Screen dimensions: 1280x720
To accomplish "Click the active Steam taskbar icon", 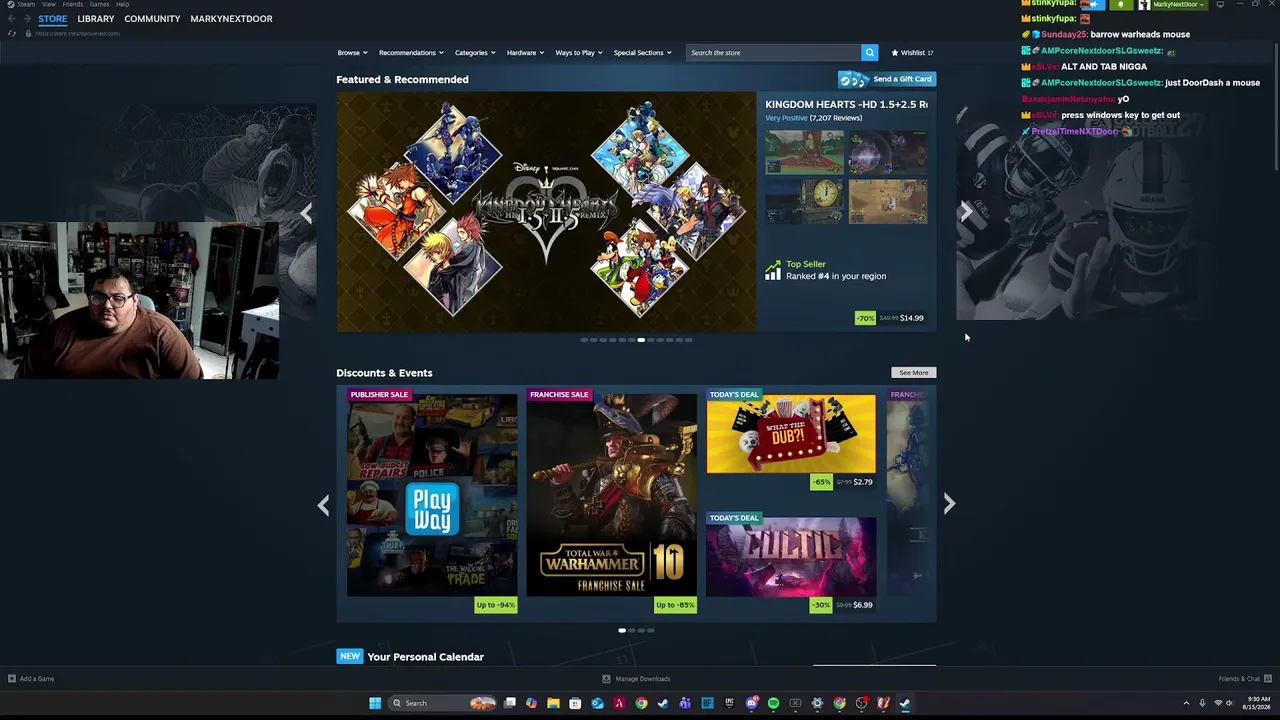I will pos(905,703).
